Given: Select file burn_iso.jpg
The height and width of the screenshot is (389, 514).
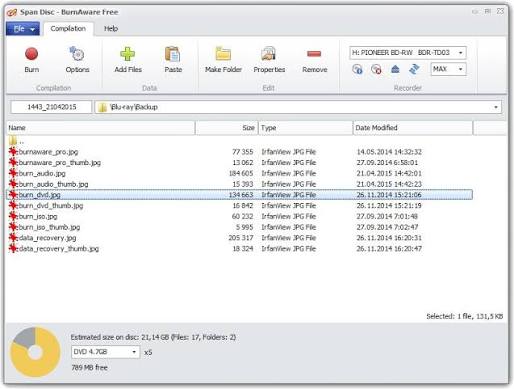Looking at the screenshot, I should (38, 216).
